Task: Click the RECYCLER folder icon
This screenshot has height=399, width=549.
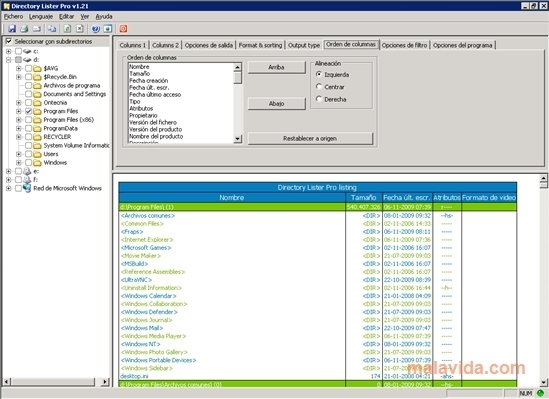Action: click(x=37, y=137)
